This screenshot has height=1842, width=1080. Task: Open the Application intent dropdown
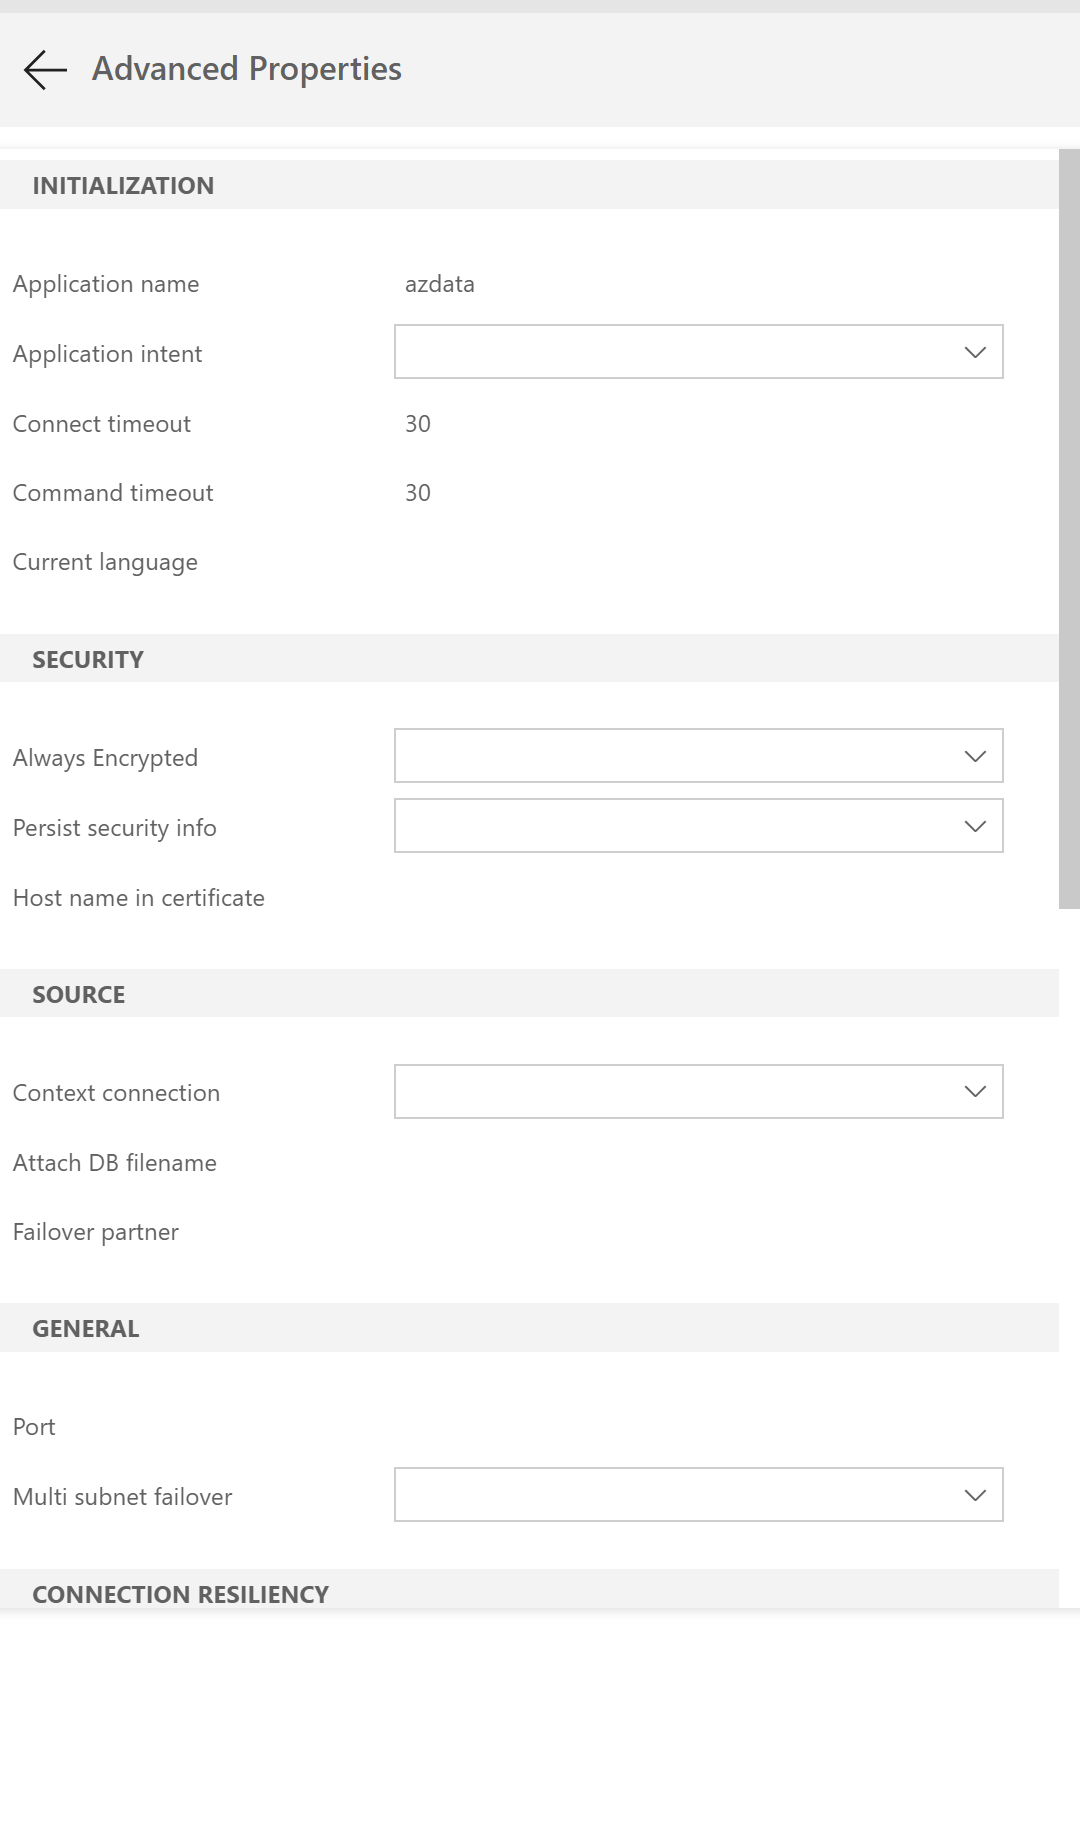pyautogui.click(x=698, y=352)
